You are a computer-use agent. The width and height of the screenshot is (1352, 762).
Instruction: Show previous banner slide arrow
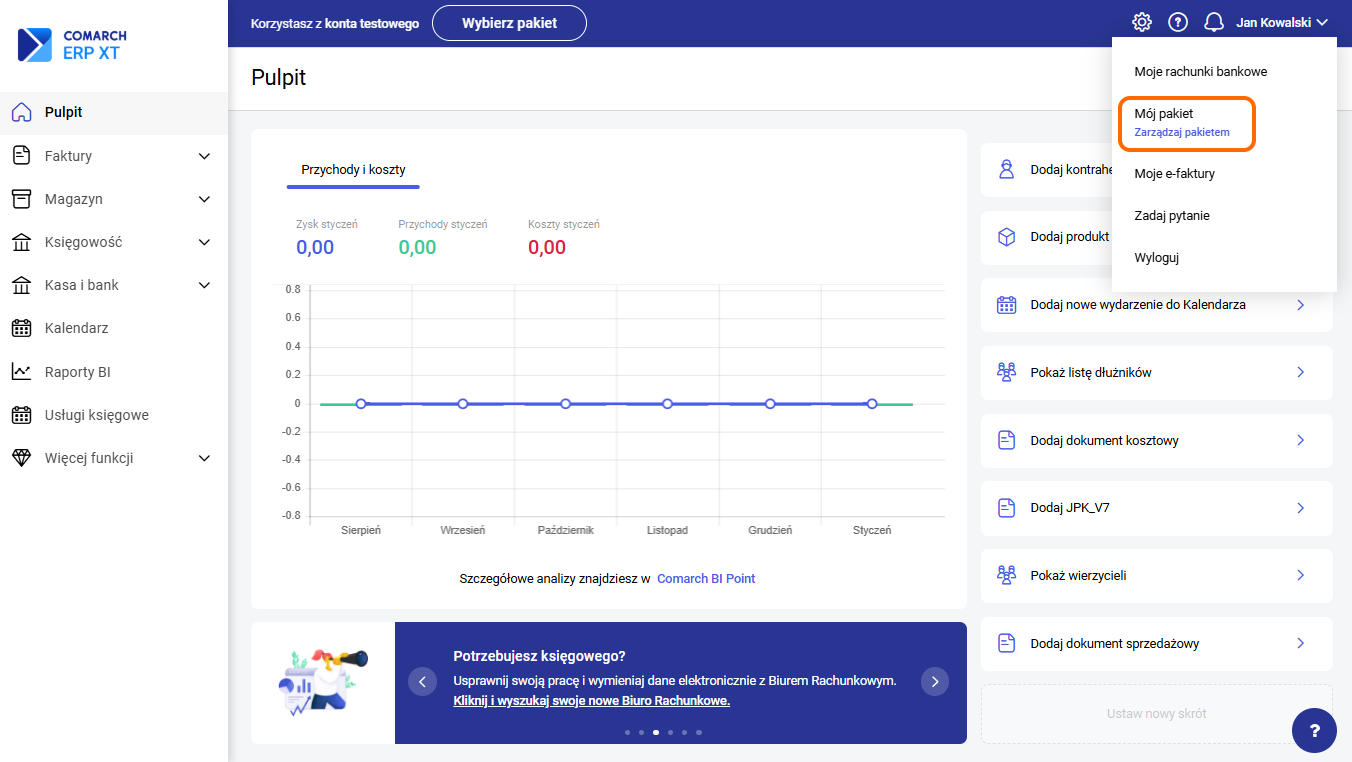[422, 682]
